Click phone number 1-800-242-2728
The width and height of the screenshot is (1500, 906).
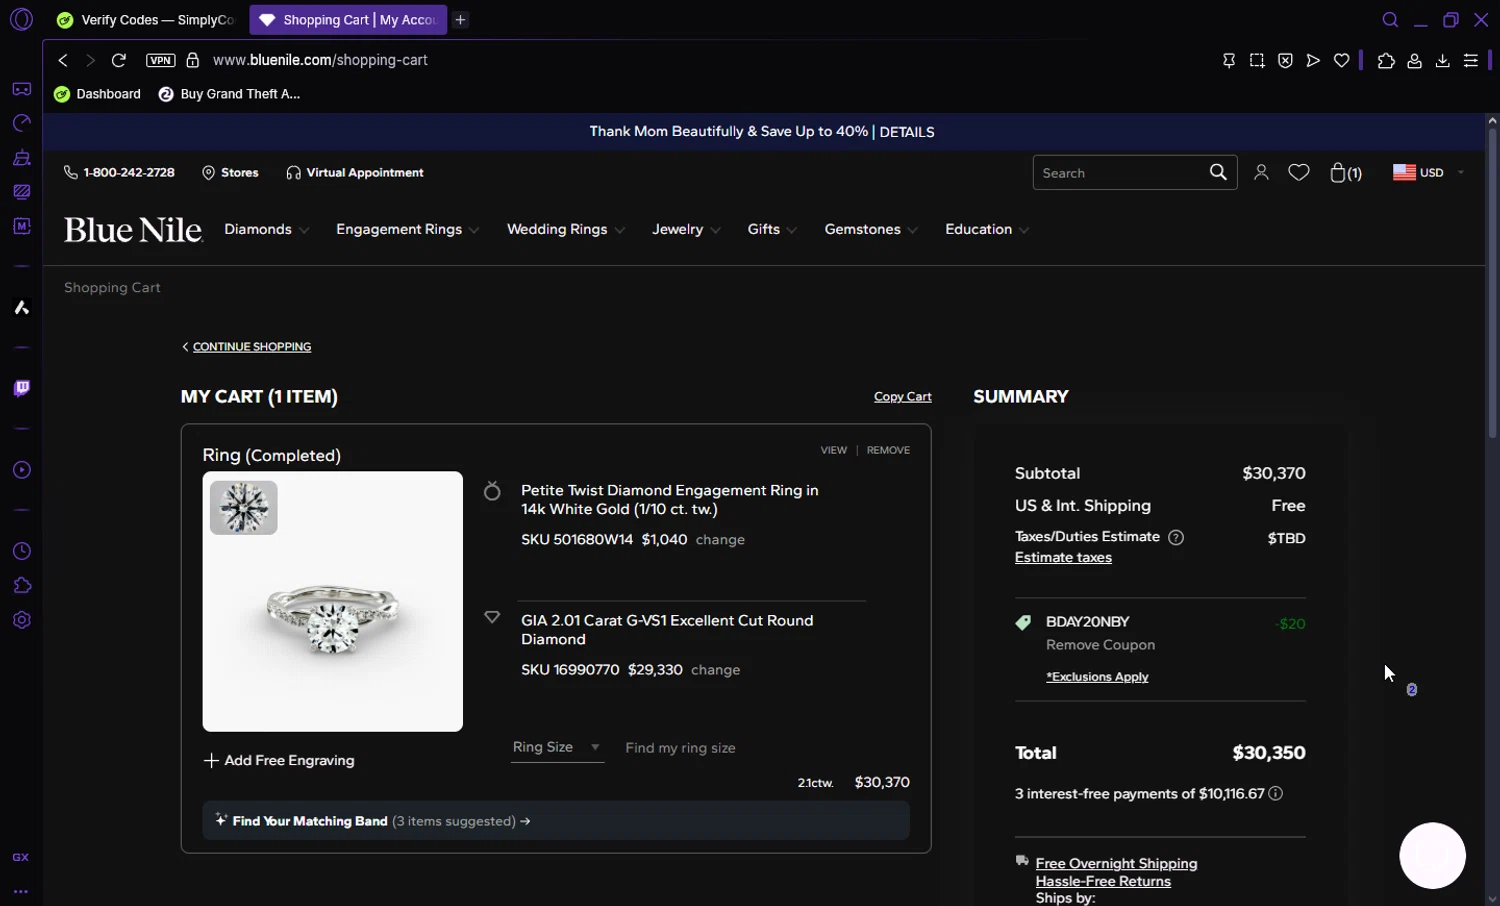(x=119, y=173)
